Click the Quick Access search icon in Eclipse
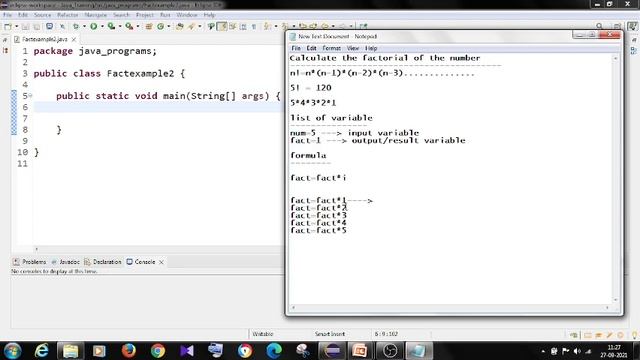Screen dimensions: 640x360 click(599, 27)
